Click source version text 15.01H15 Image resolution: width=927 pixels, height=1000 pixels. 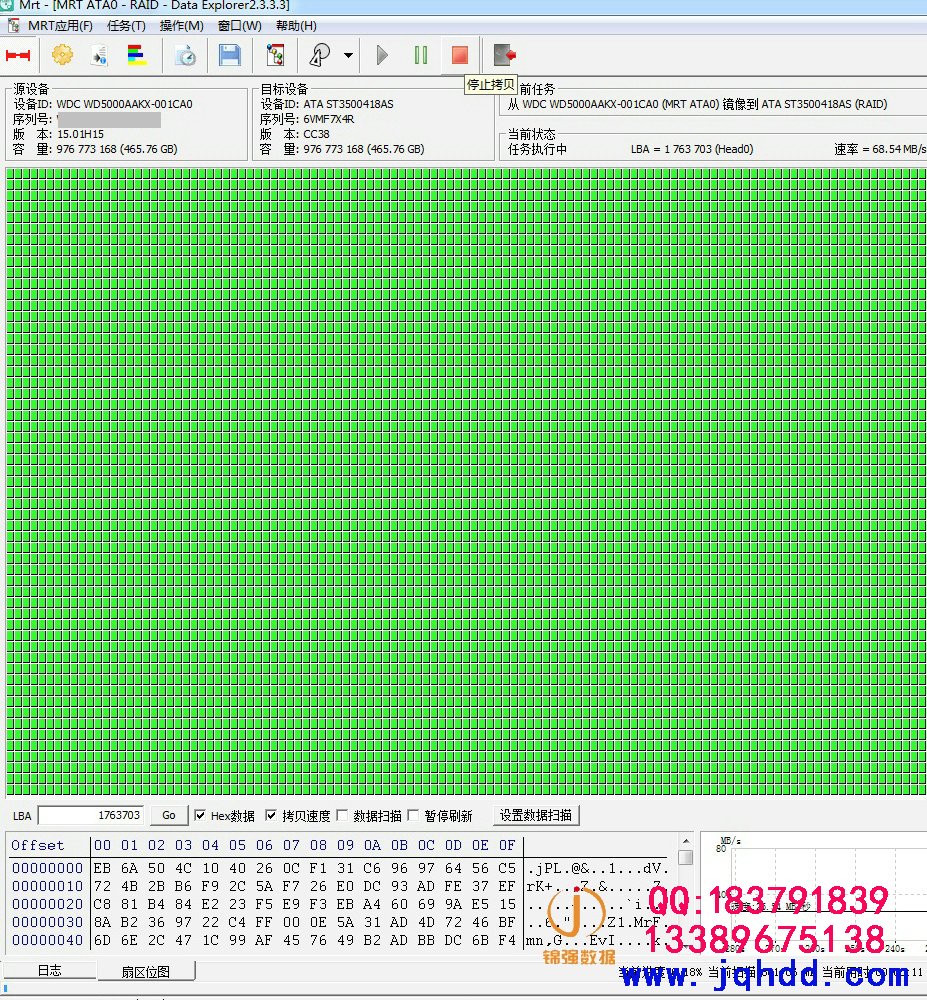click(80, 134)
